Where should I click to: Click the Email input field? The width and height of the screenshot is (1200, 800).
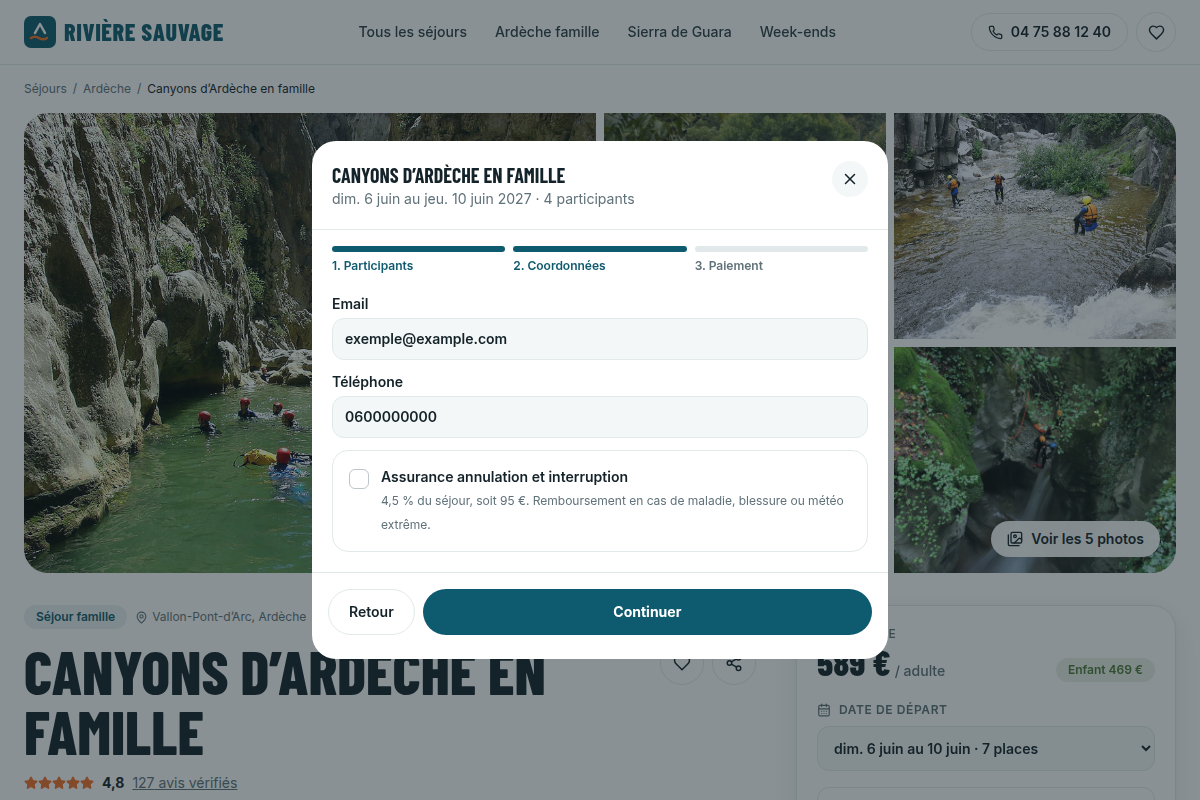pyautogui.click(x=600, y=339)
